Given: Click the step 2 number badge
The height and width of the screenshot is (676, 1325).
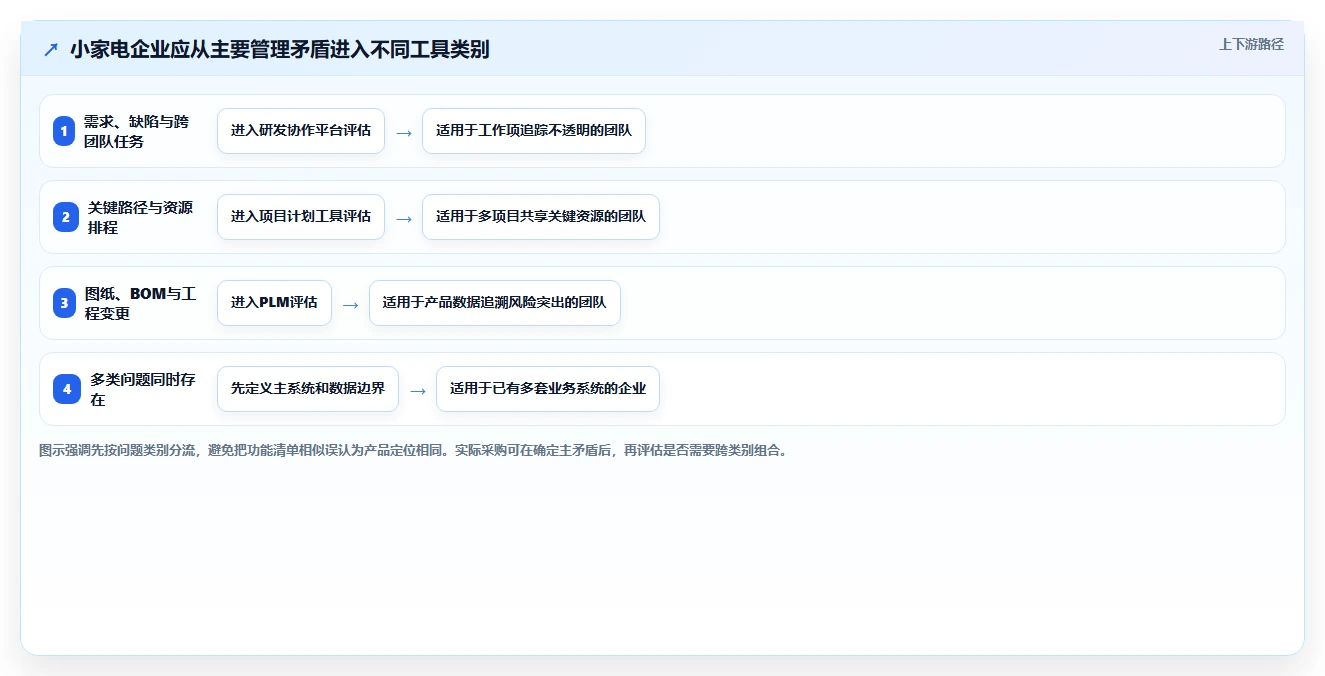Looking at the screenshot, I should coord(66,217).
